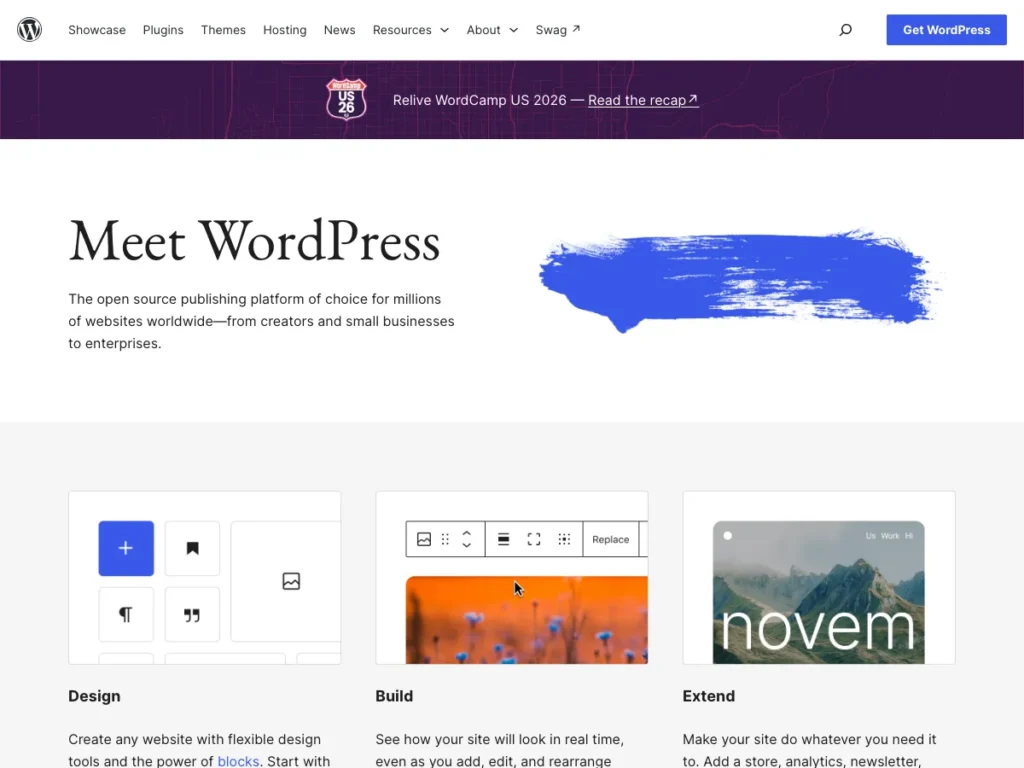Image resolution: width=1024 pixels, height=768 pixels.
Task: Follow the Read the recap link
Action: click(643, 100)
